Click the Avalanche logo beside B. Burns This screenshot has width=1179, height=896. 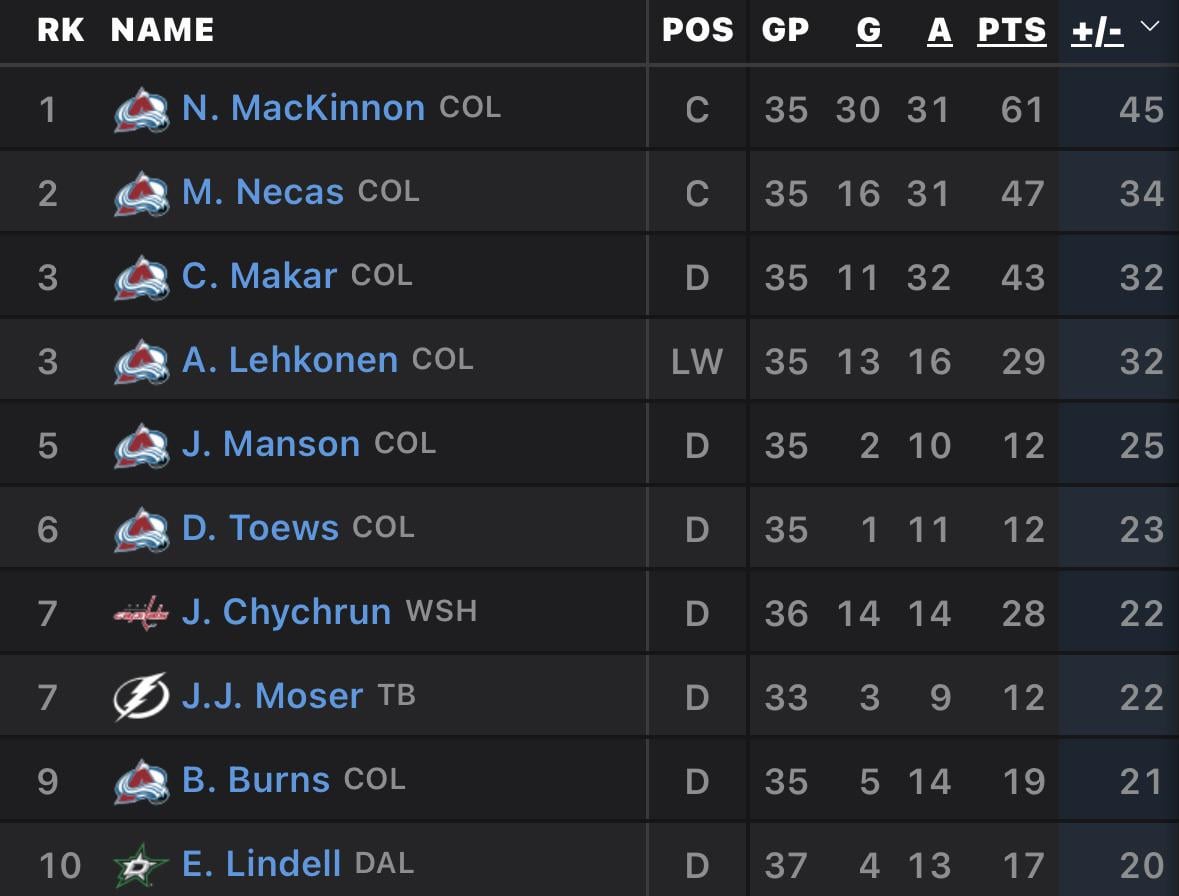click(x=141, y=781)
